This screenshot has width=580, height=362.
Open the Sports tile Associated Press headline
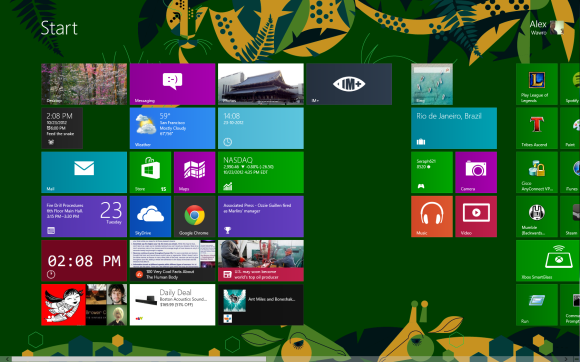tap(261, 217)
